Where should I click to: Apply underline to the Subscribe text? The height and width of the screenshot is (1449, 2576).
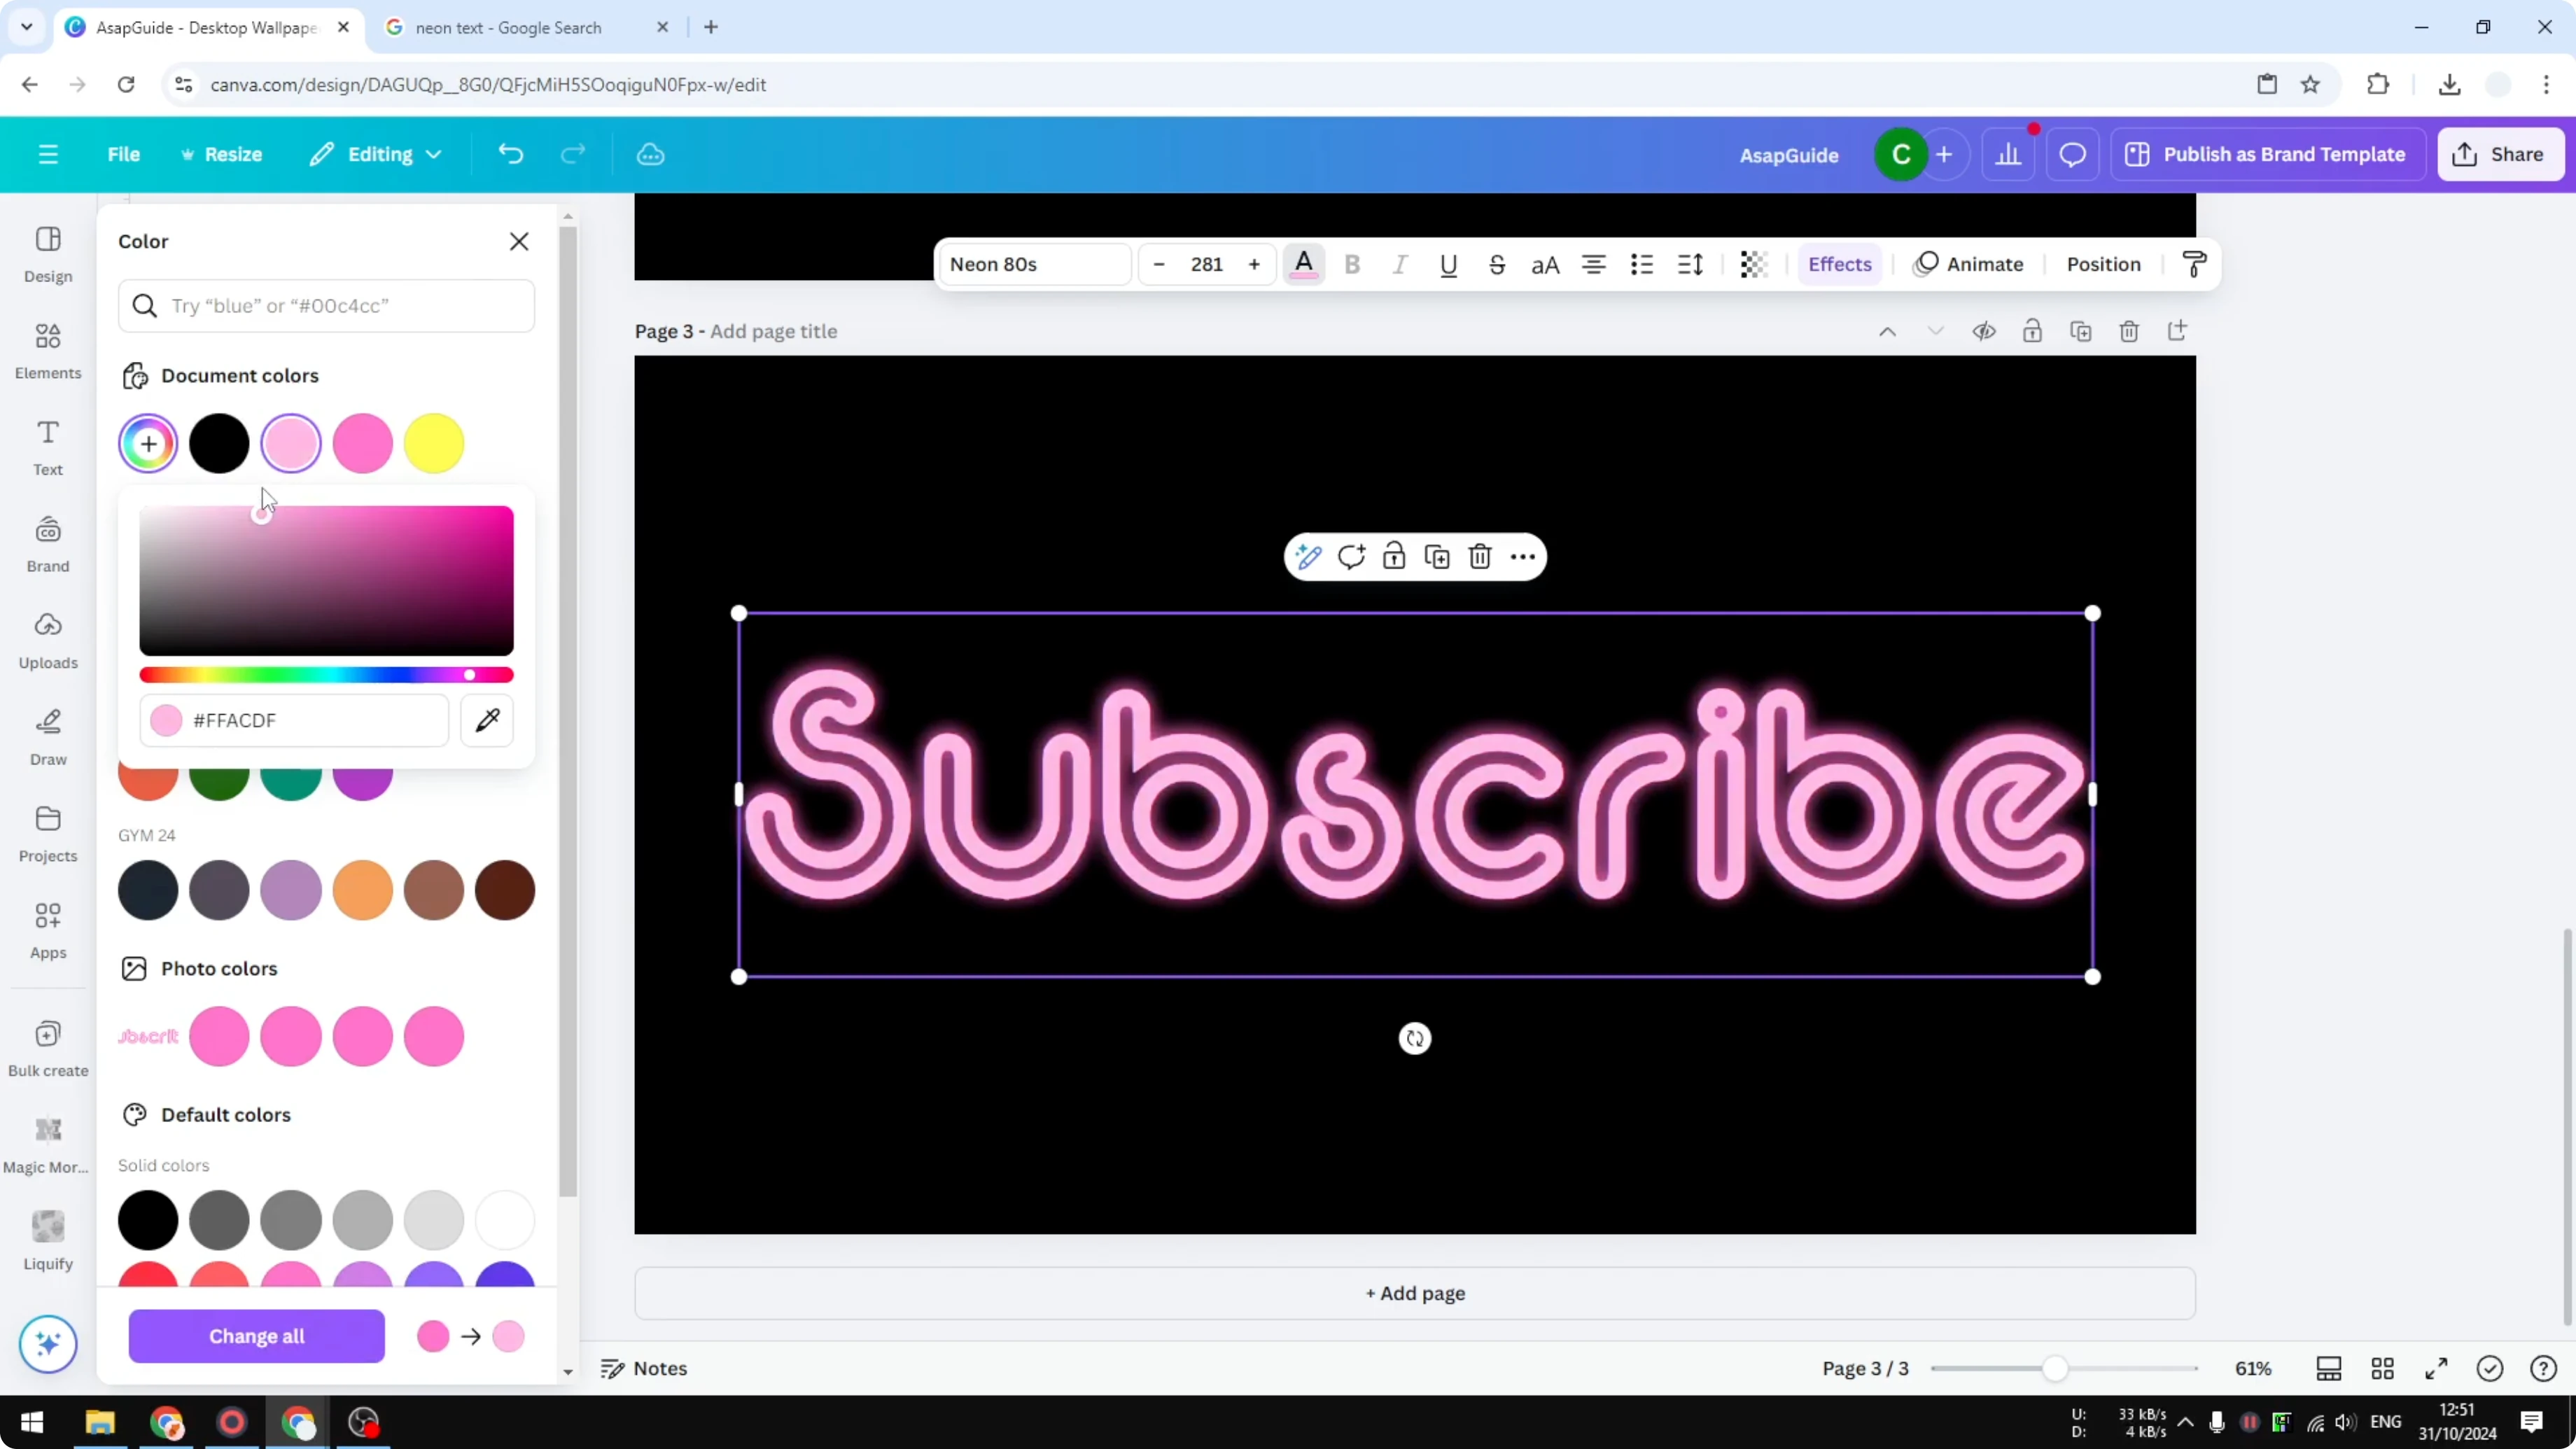coord(1448,264)
